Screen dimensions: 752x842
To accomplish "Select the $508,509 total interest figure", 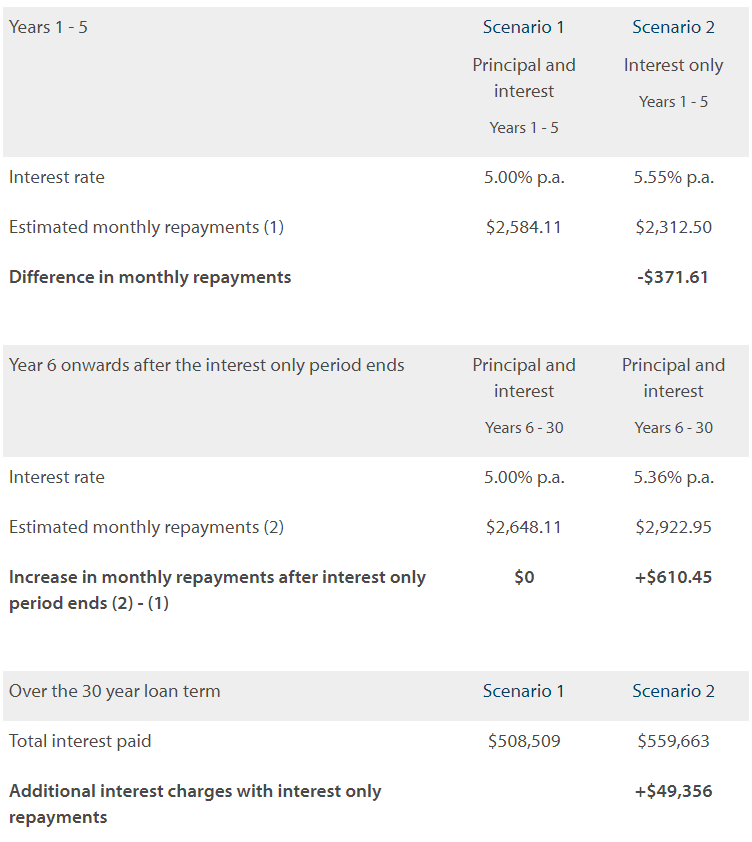I will [x=524, y=741].
